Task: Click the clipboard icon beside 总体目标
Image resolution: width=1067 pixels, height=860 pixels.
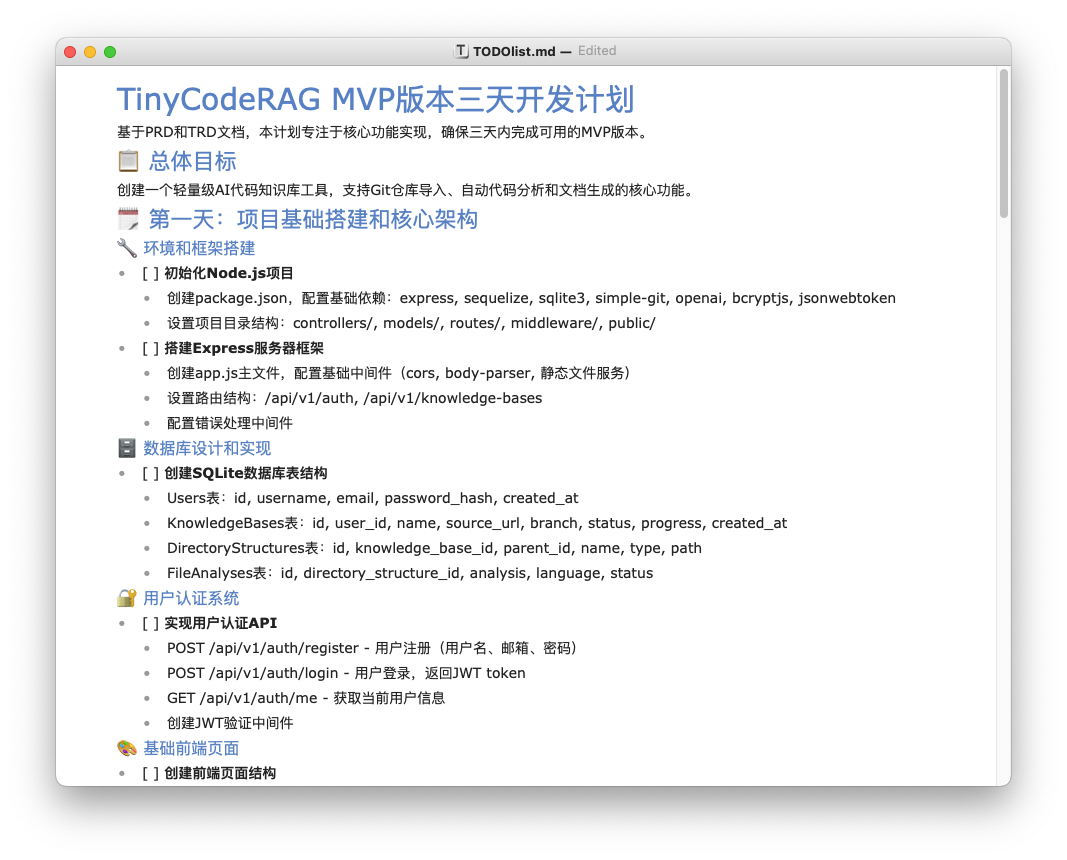Action: pos(128,160)
